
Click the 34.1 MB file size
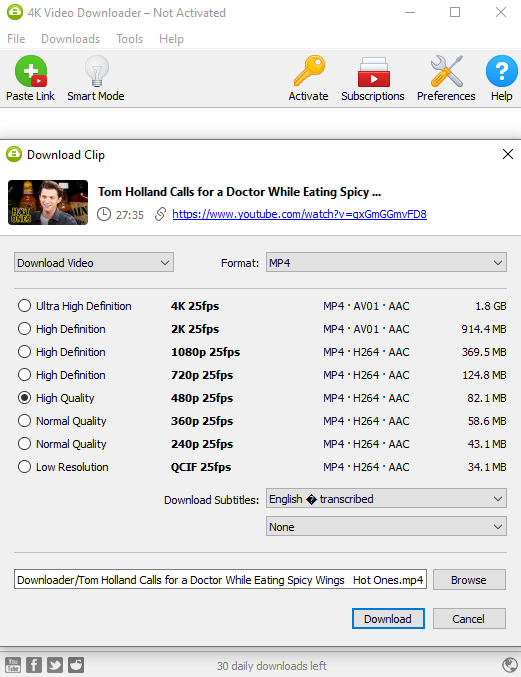pyautogui.click(x=486, y=467)
